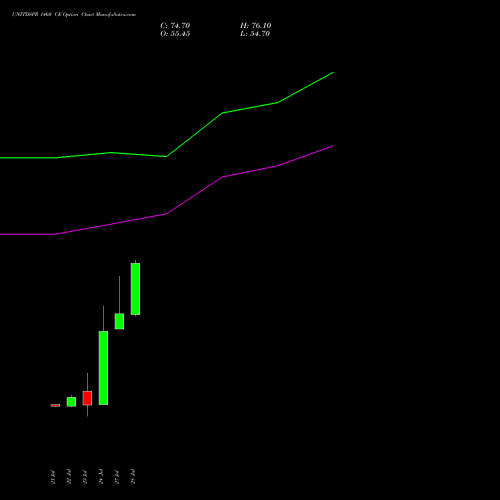Select the 22 Jul date label
Viewport: 500px width, 500px height.
(69, 477)
